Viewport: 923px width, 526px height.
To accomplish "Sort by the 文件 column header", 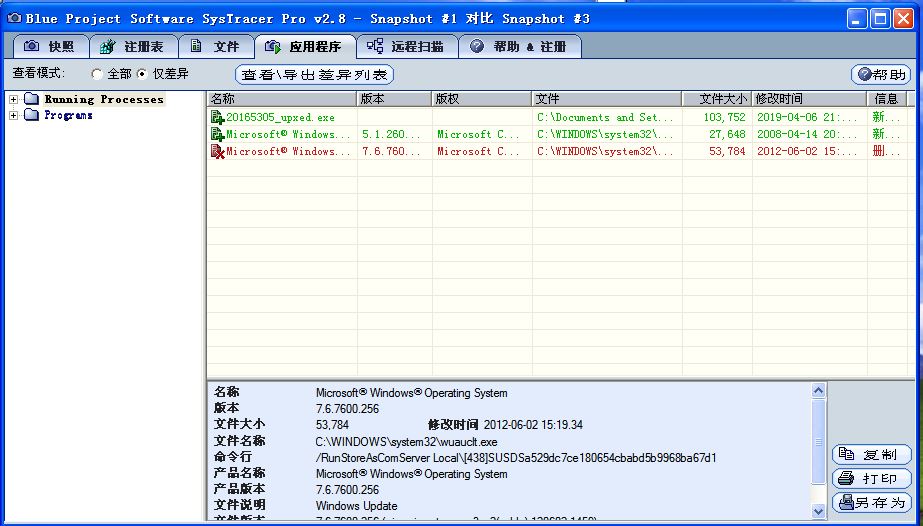I will pos(607,99).
